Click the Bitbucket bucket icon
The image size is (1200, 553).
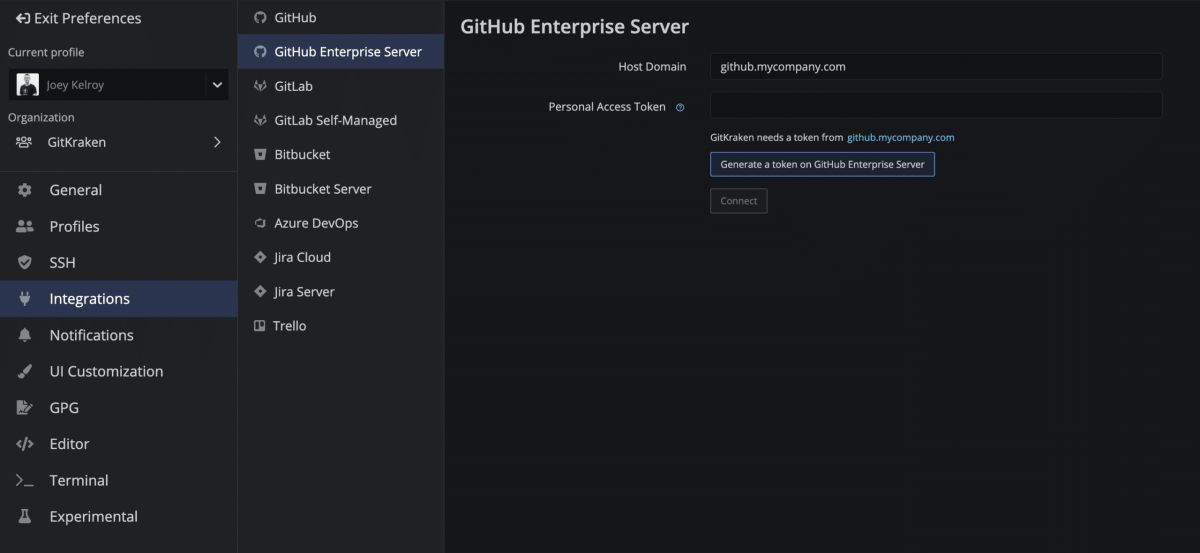coord(260,154)
